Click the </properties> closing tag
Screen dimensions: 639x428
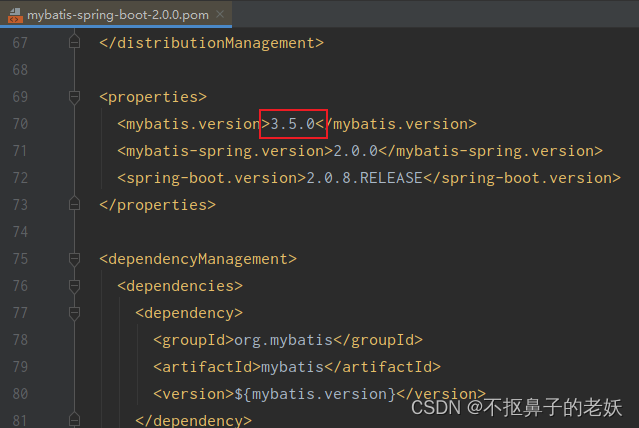pyautogui.click(x=158, y=205)
